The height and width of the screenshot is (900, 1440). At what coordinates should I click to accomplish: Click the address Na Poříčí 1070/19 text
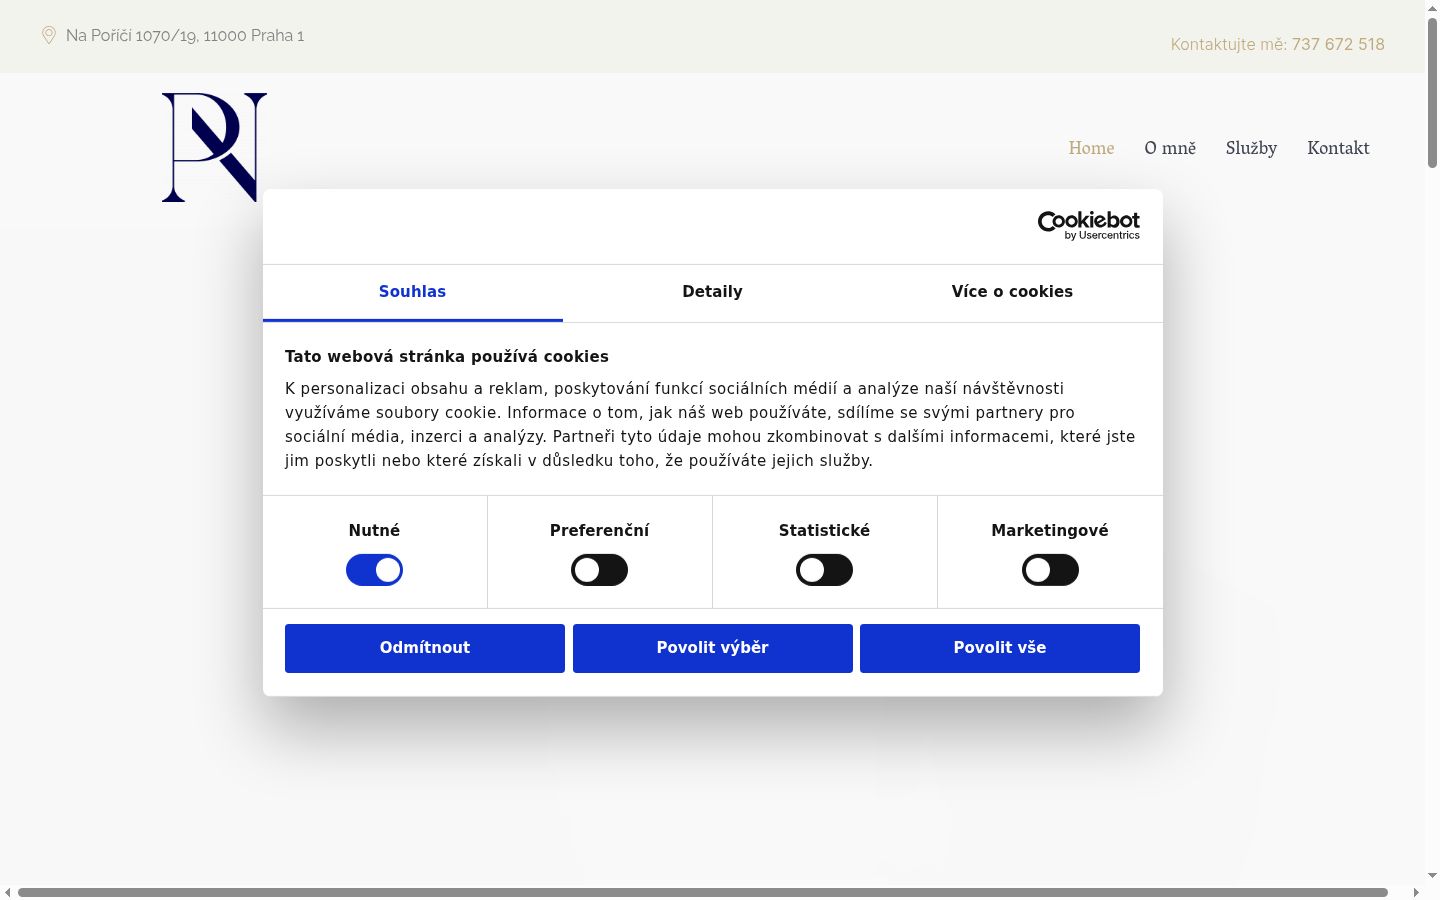point(185,35)
